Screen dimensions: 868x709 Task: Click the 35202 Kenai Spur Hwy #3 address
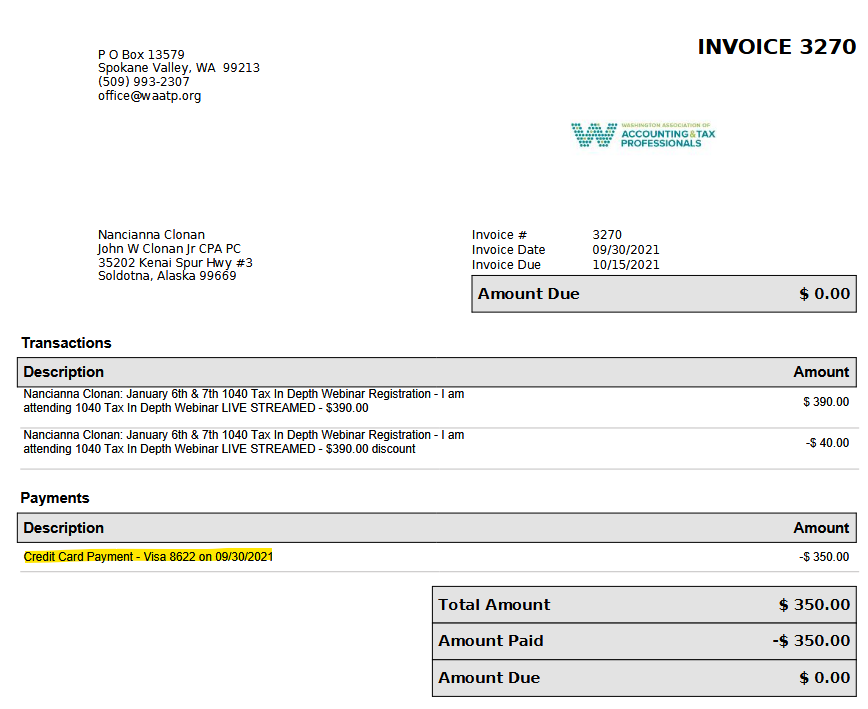coord(175,262)
